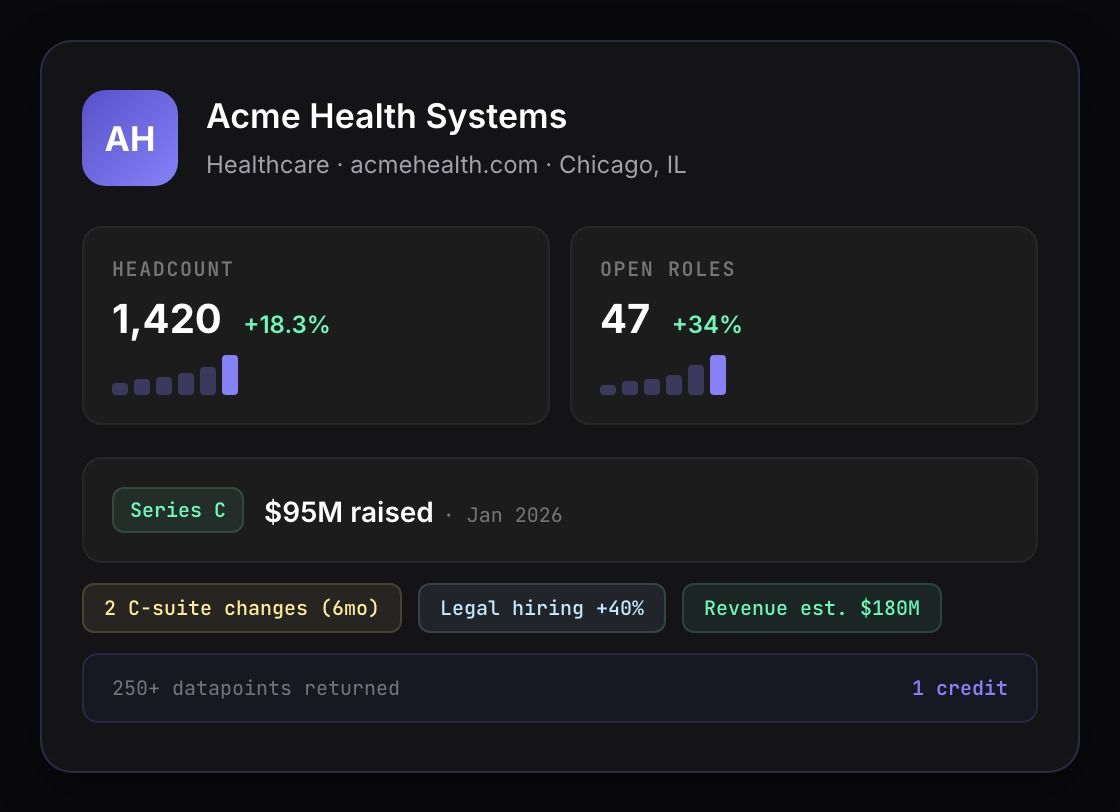The height and width of the screenshot is (812, 1120).
Task: Click the +34% open roles growth figure
Action: 707,324
